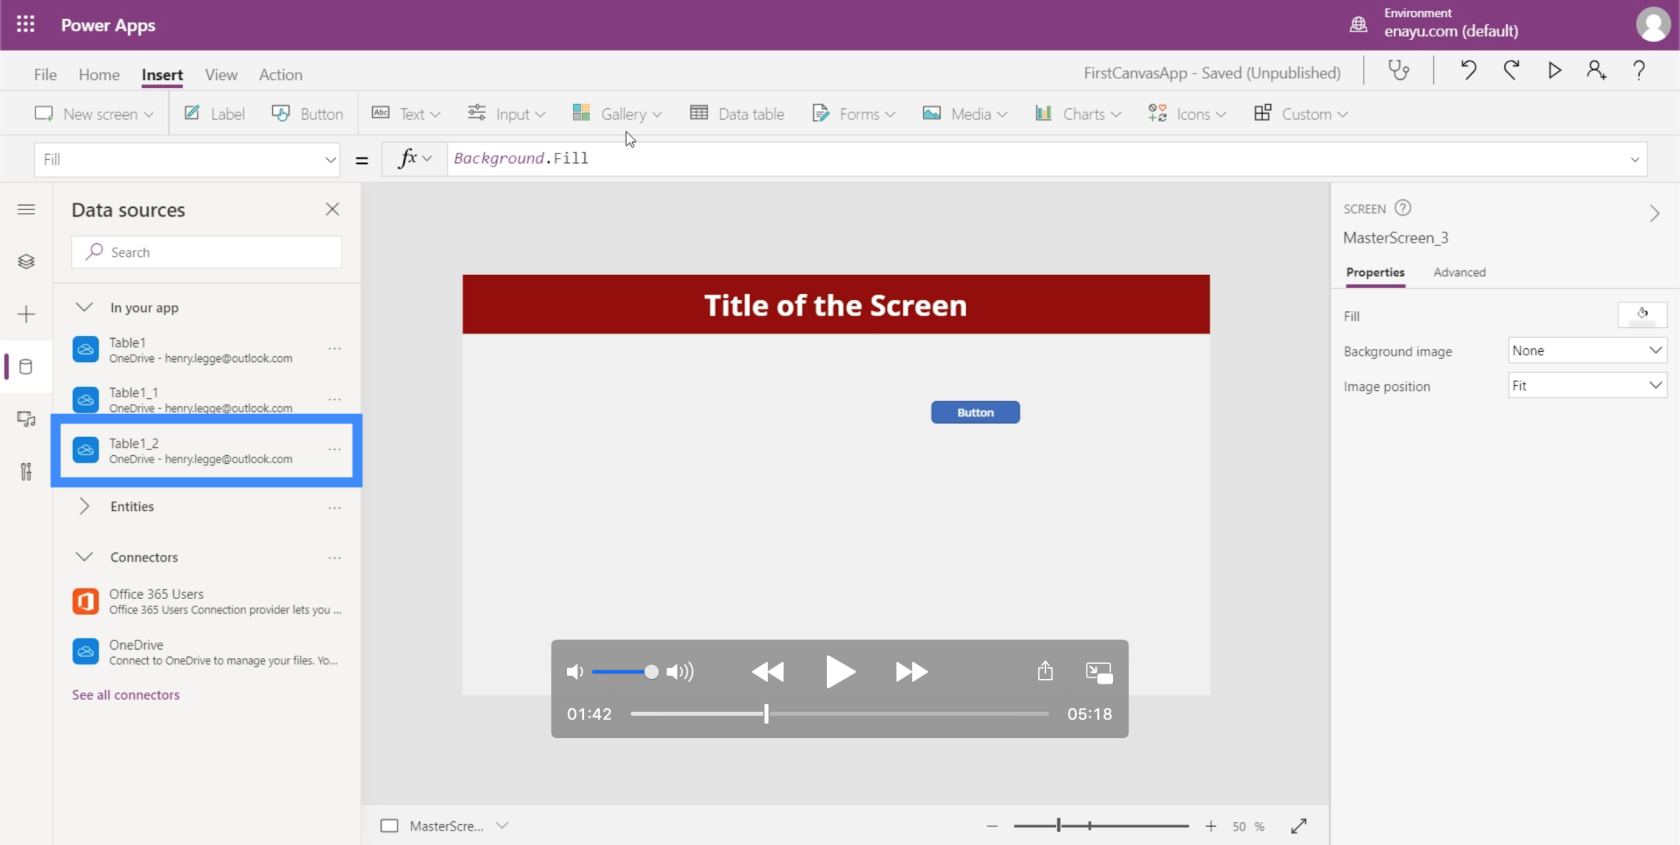Insert a Label control
Screen dimensions: 1680x845
tap(215, 114)
